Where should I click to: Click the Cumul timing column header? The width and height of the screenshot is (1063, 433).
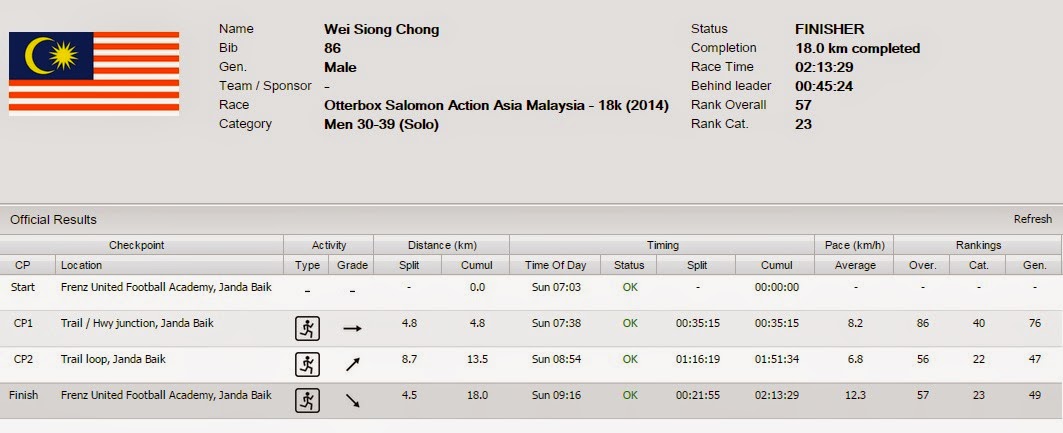click(x=775, y=265)
